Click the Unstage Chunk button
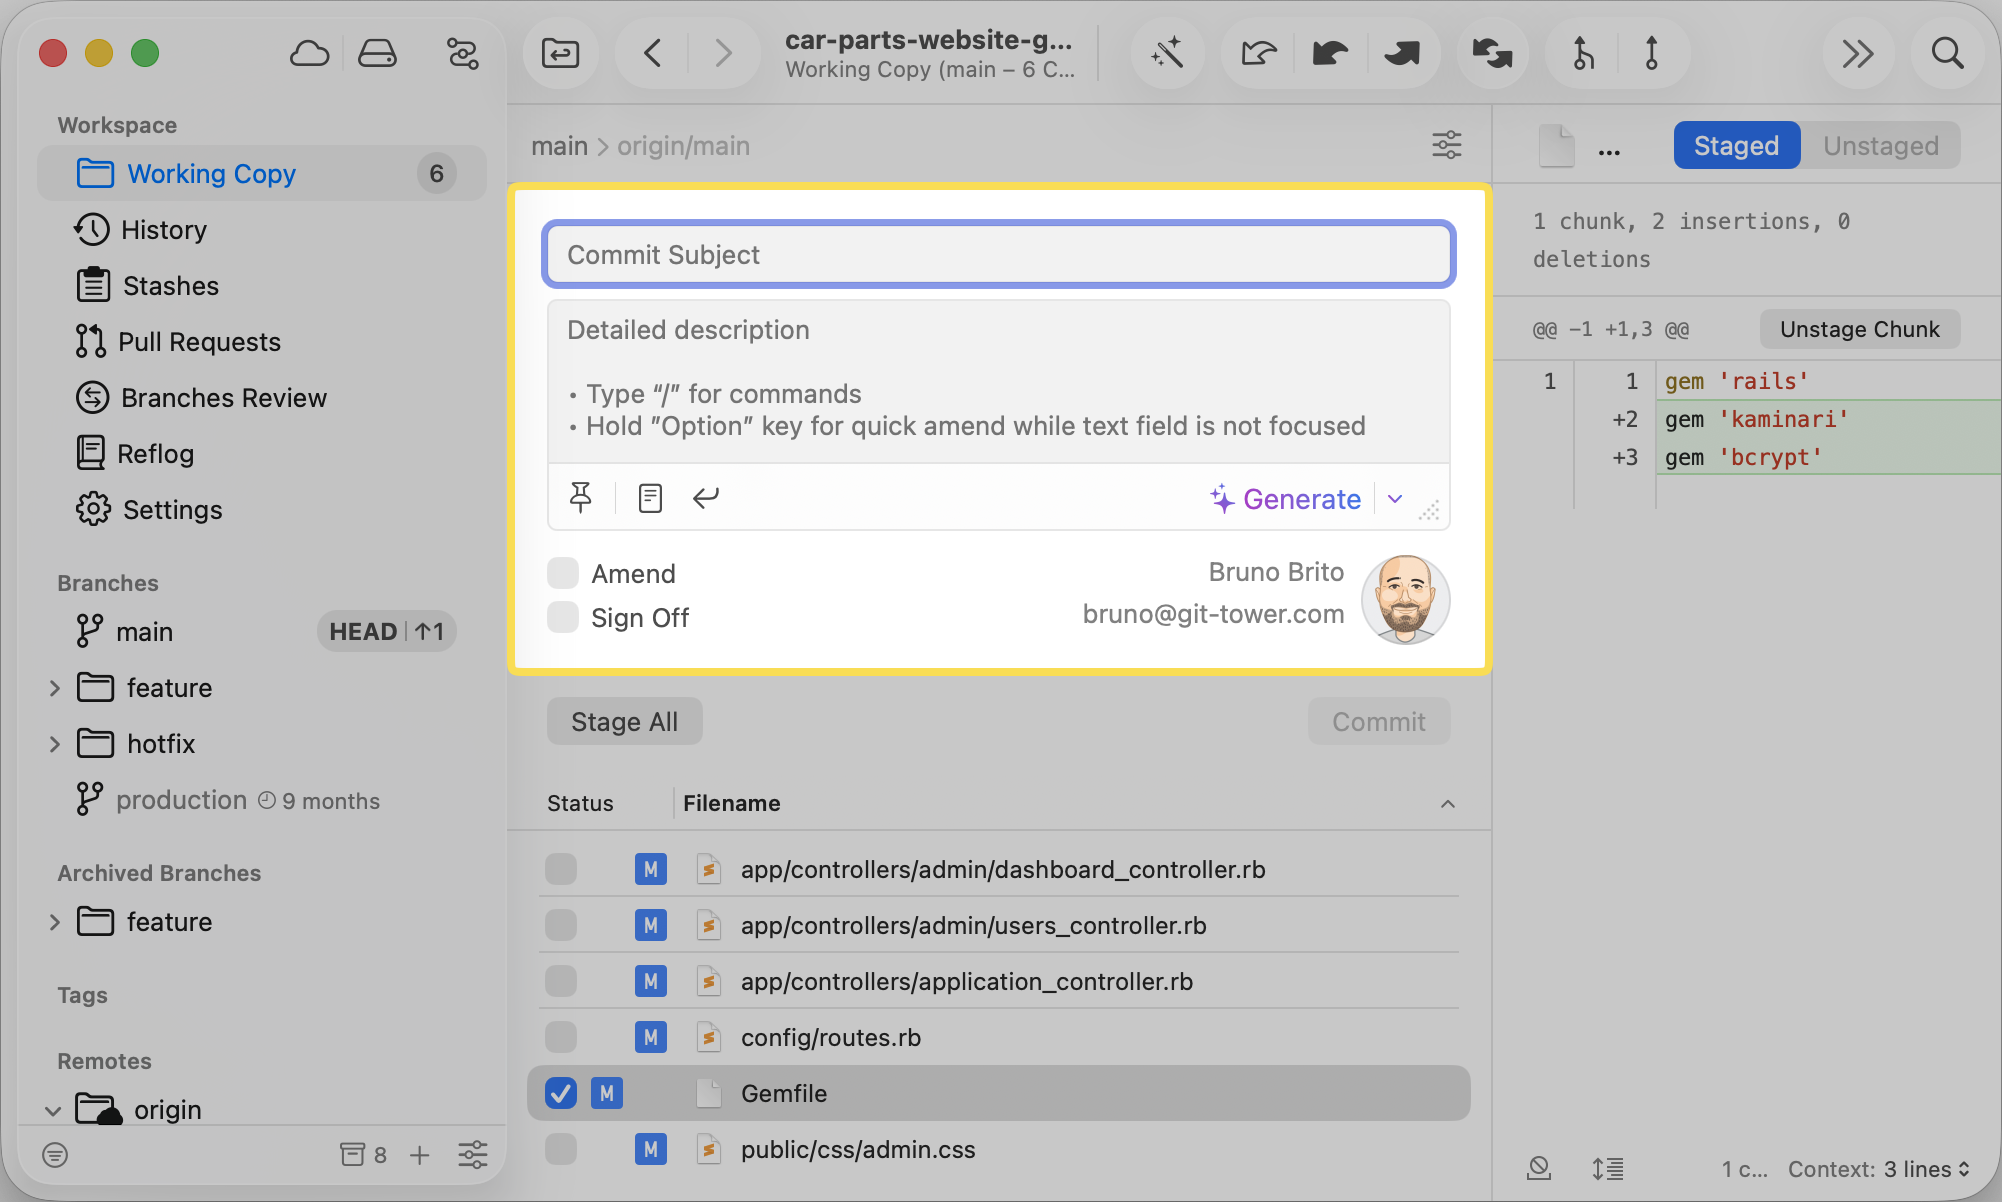The width and height of the screenshot is (2002, 1202). [x=1859, y=328]
